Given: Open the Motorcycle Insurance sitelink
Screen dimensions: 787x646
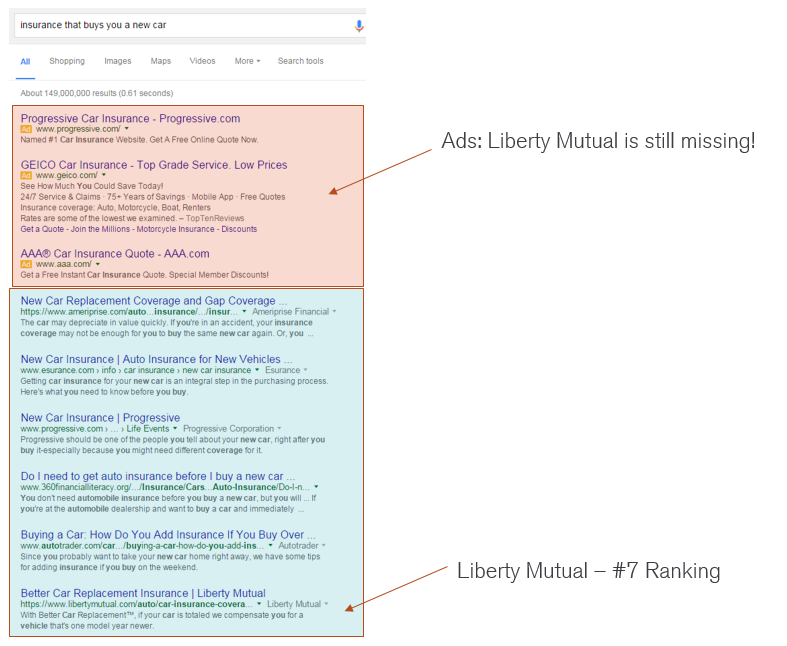Looking at the screenshot, I should (176, 229).
